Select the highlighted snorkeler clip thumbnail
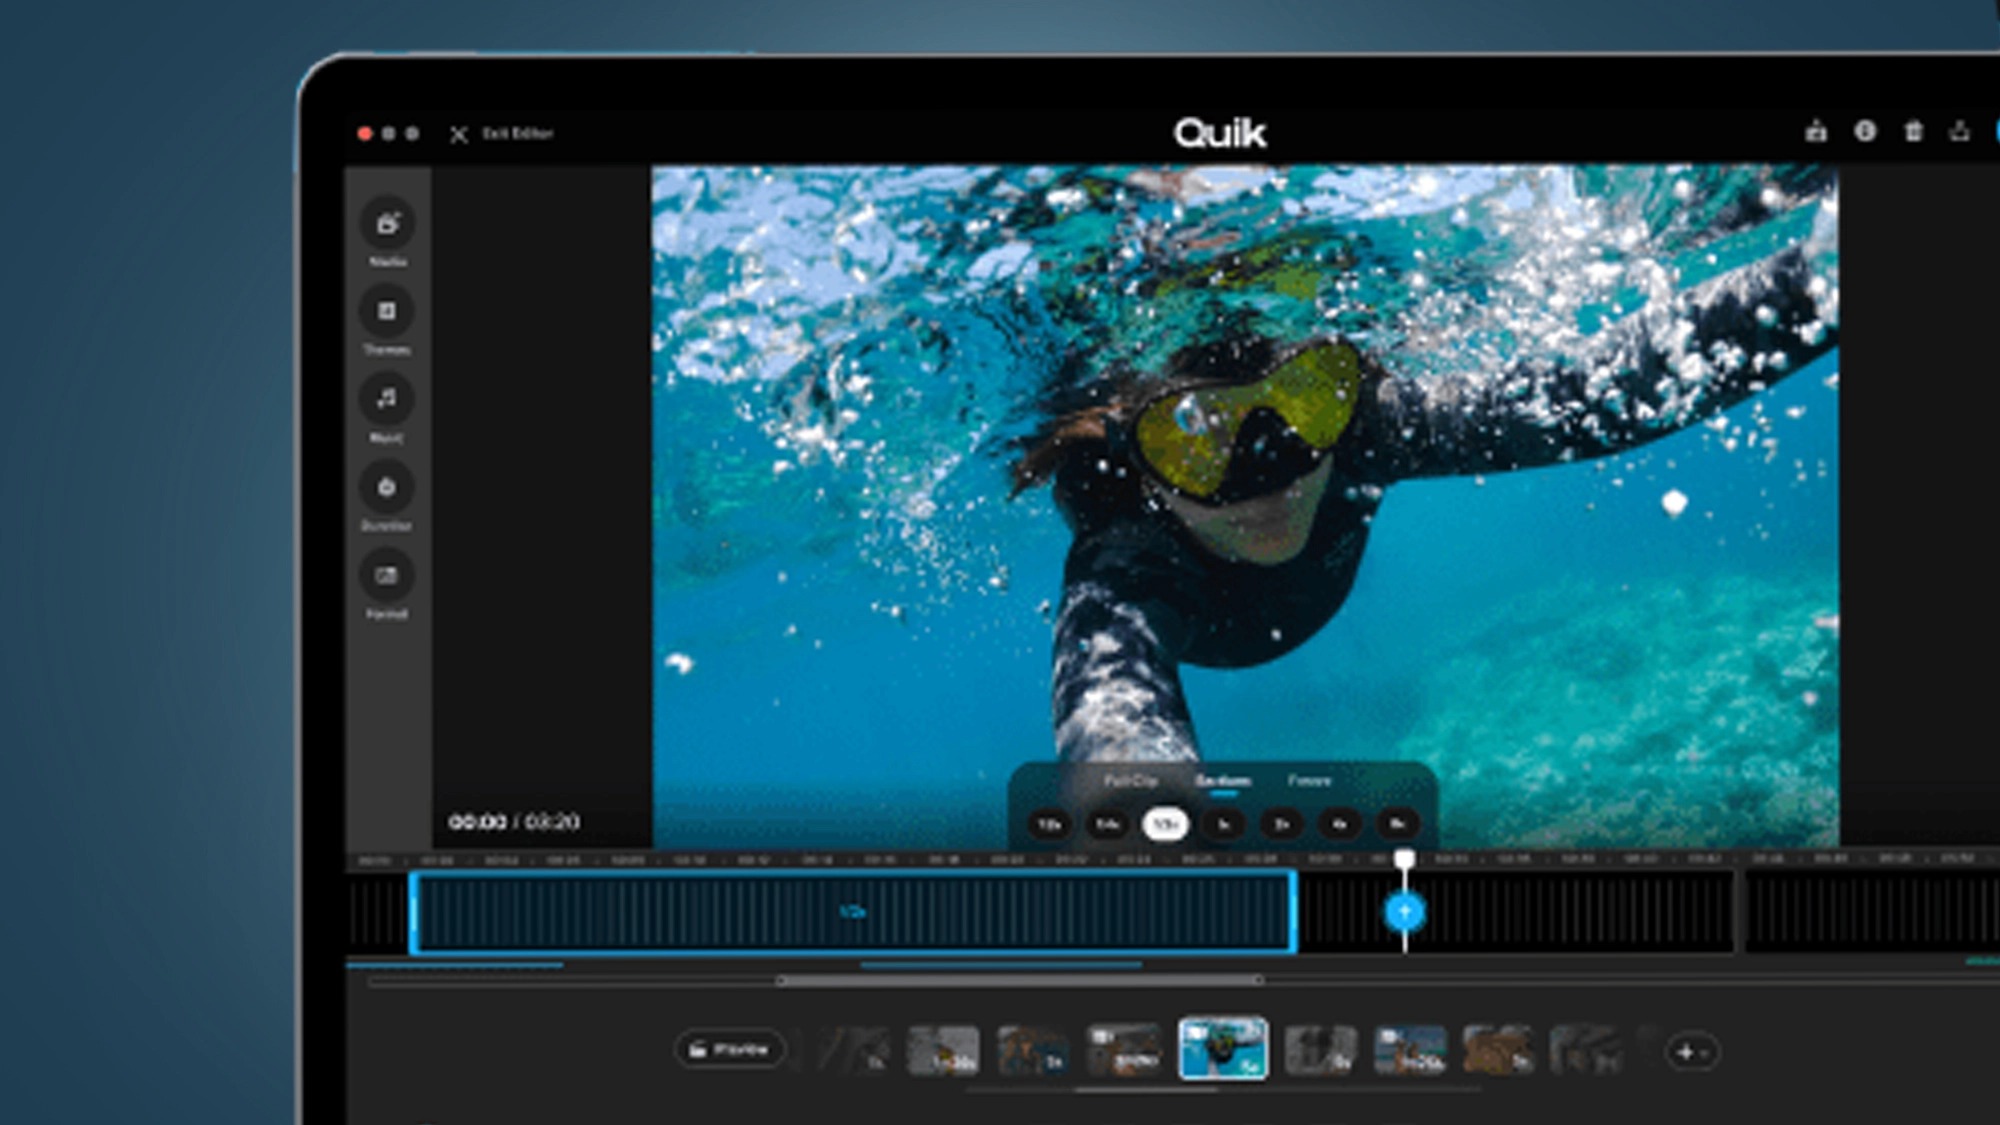 (1223, 1049)
